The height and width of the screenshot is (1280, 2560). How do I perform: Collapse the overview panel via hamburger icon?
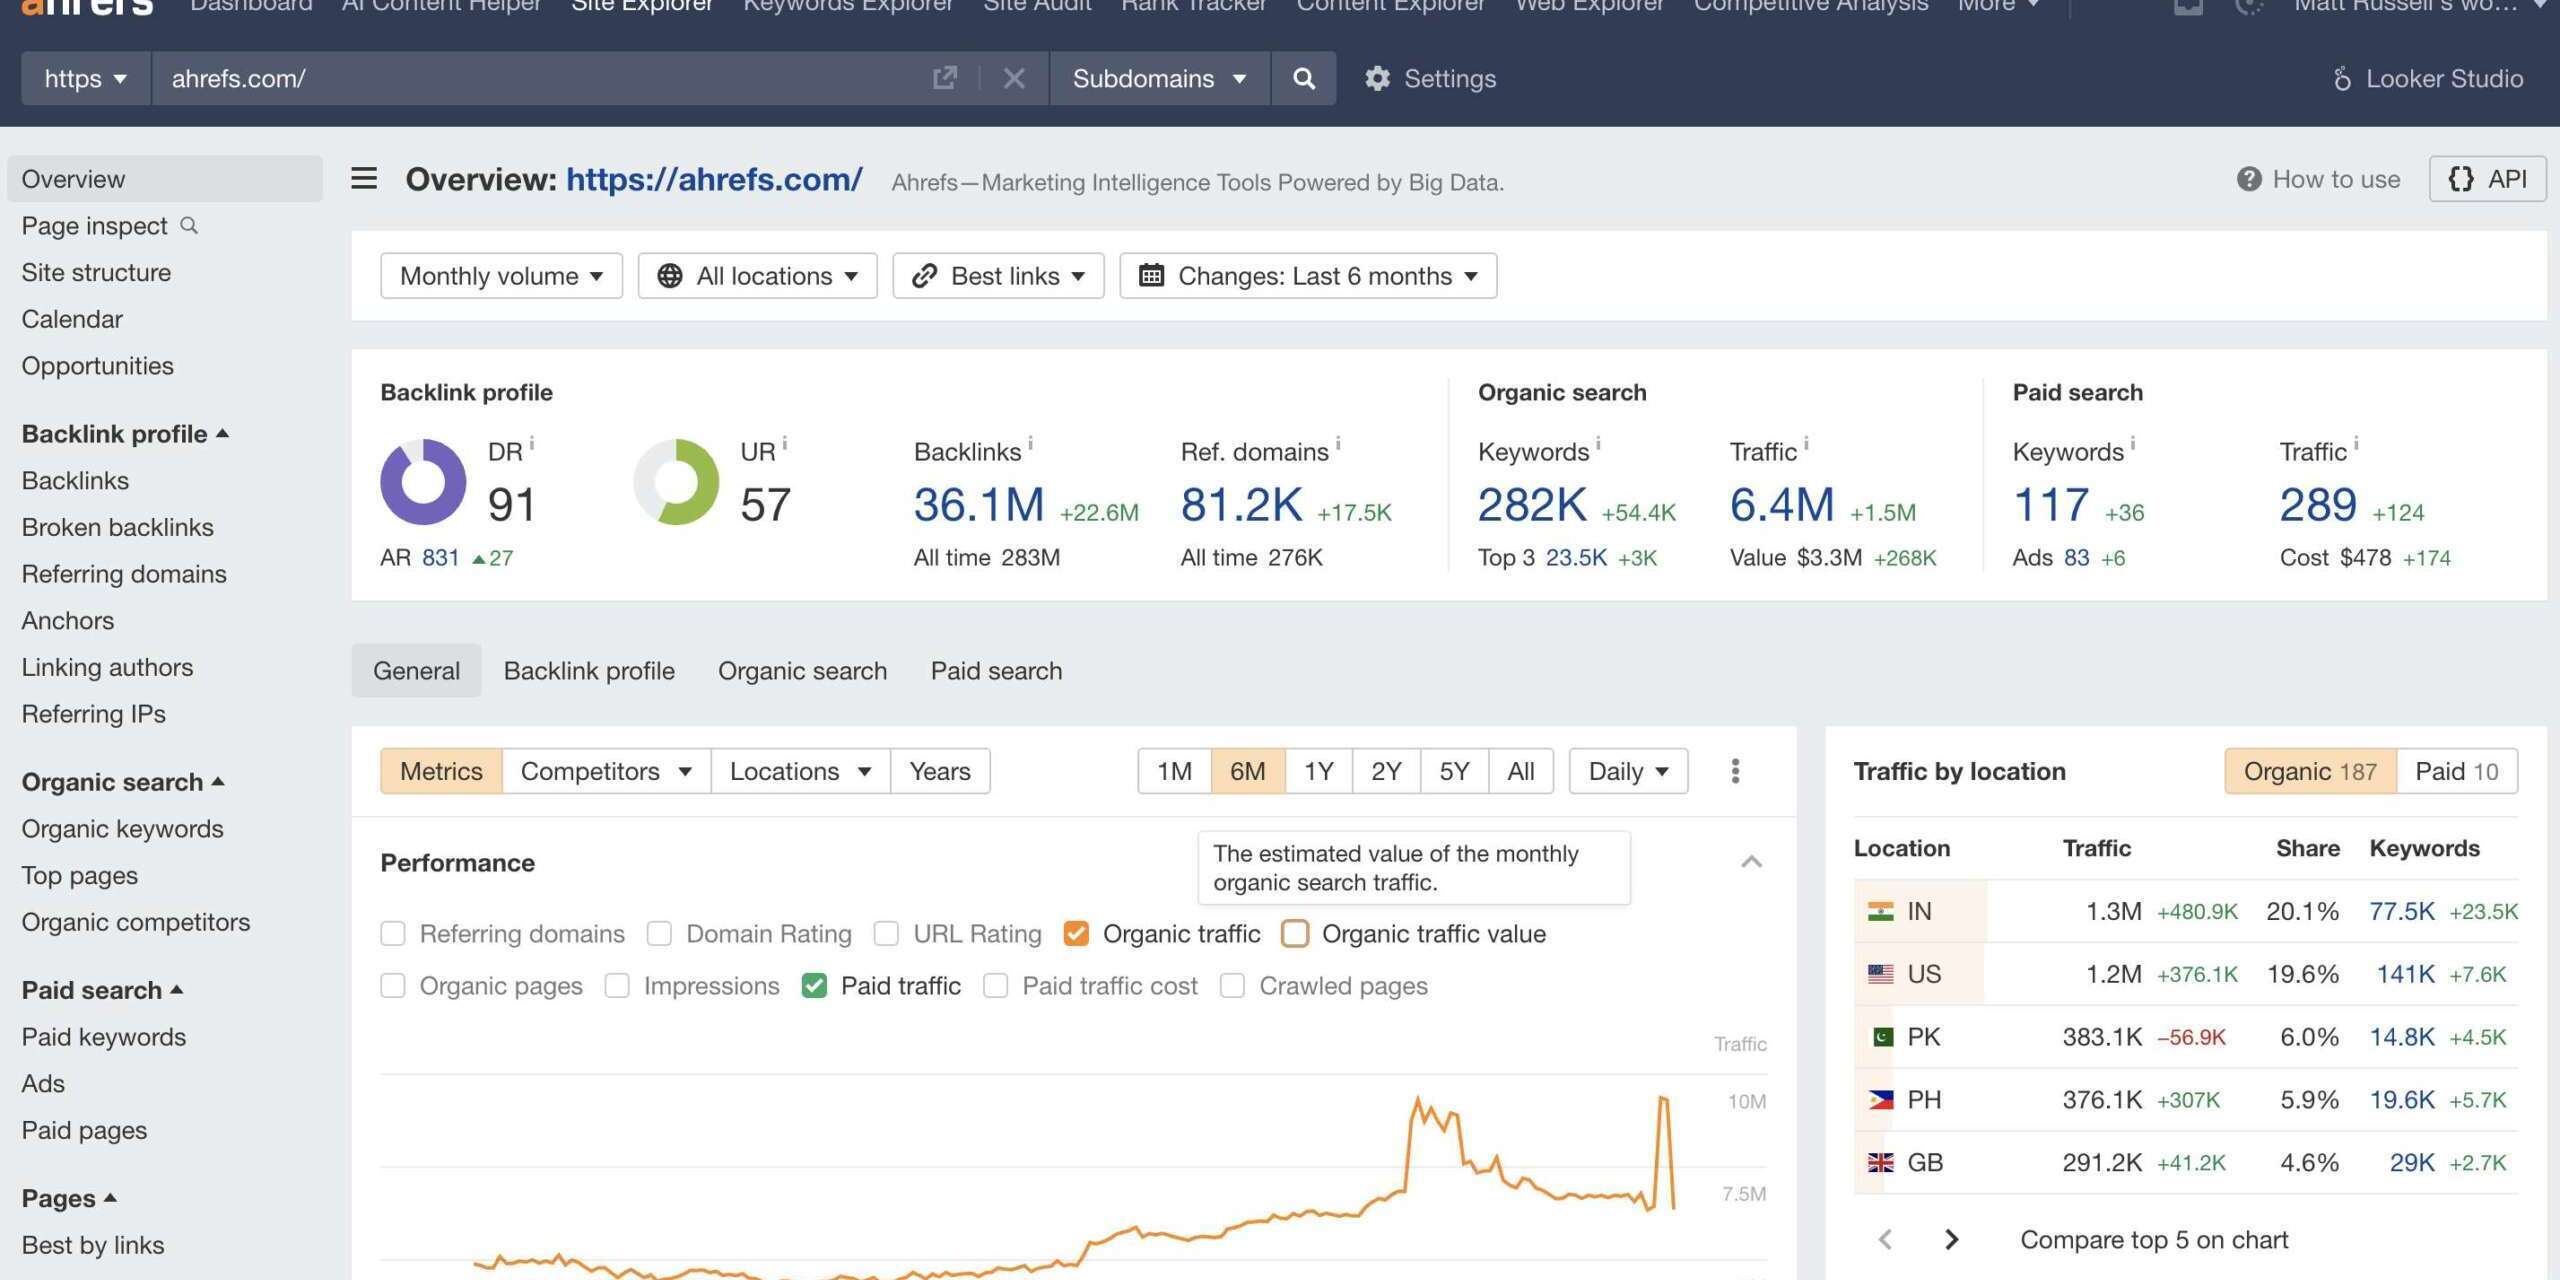[363, 178]
